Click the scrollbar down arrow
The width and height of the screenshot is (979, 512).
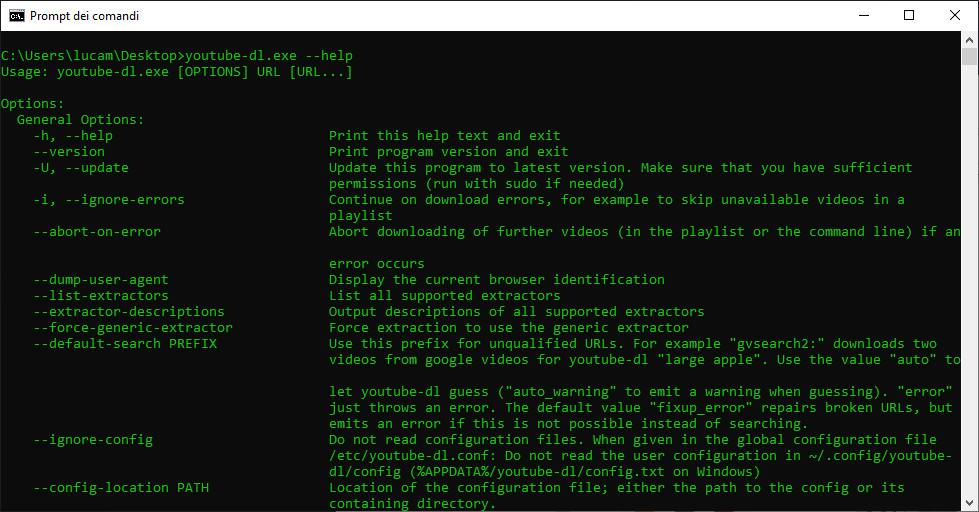point(970,503)
